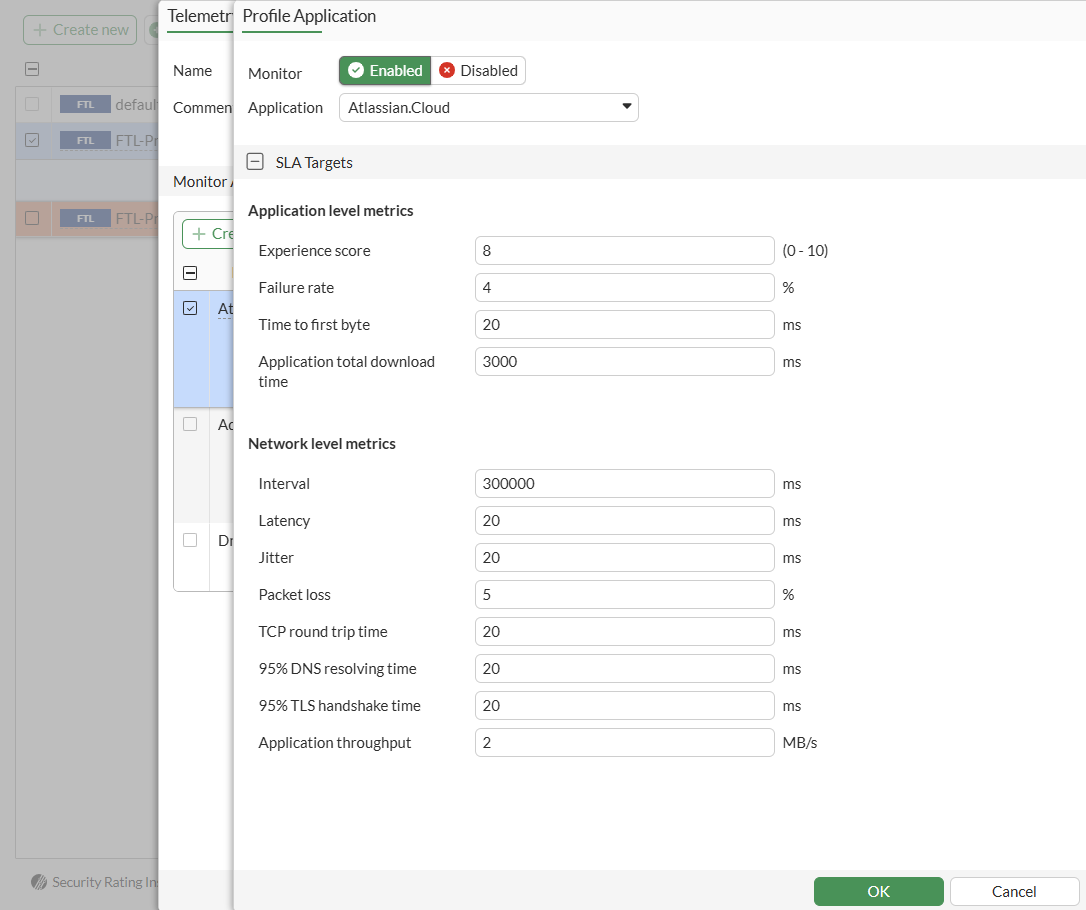Click the Security Rating icon at bottom left
The image size is (1086, 910).
point(40,882)
